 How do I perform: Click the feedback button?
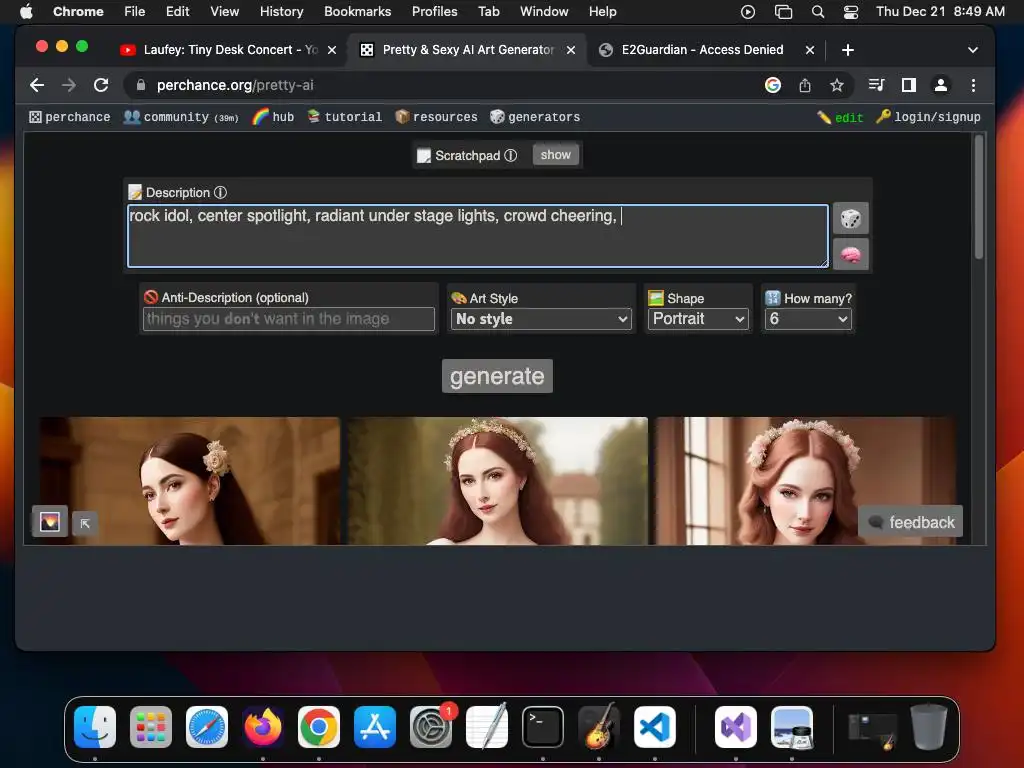pyautogui.click(x=910, y=522)
